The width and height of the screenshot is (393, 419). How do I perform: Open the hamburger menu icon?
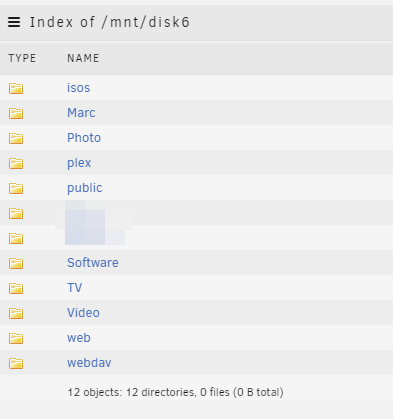[x=14, y=22]
